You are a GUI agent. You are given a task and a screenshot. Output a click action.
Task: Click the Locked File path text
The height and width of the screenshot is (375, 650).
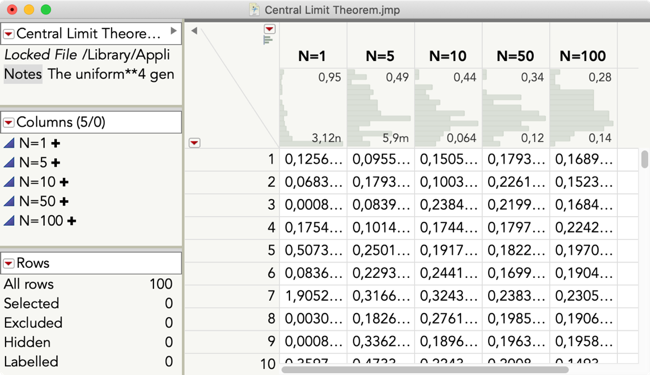pos(87,55)
